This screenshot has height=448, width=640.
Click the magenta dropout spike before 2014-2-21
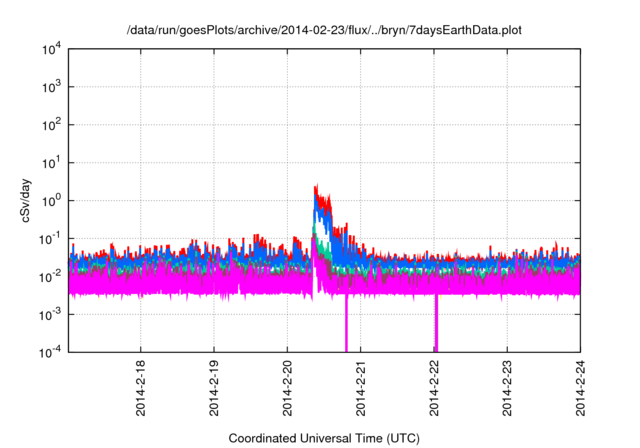tap(346, 322)
